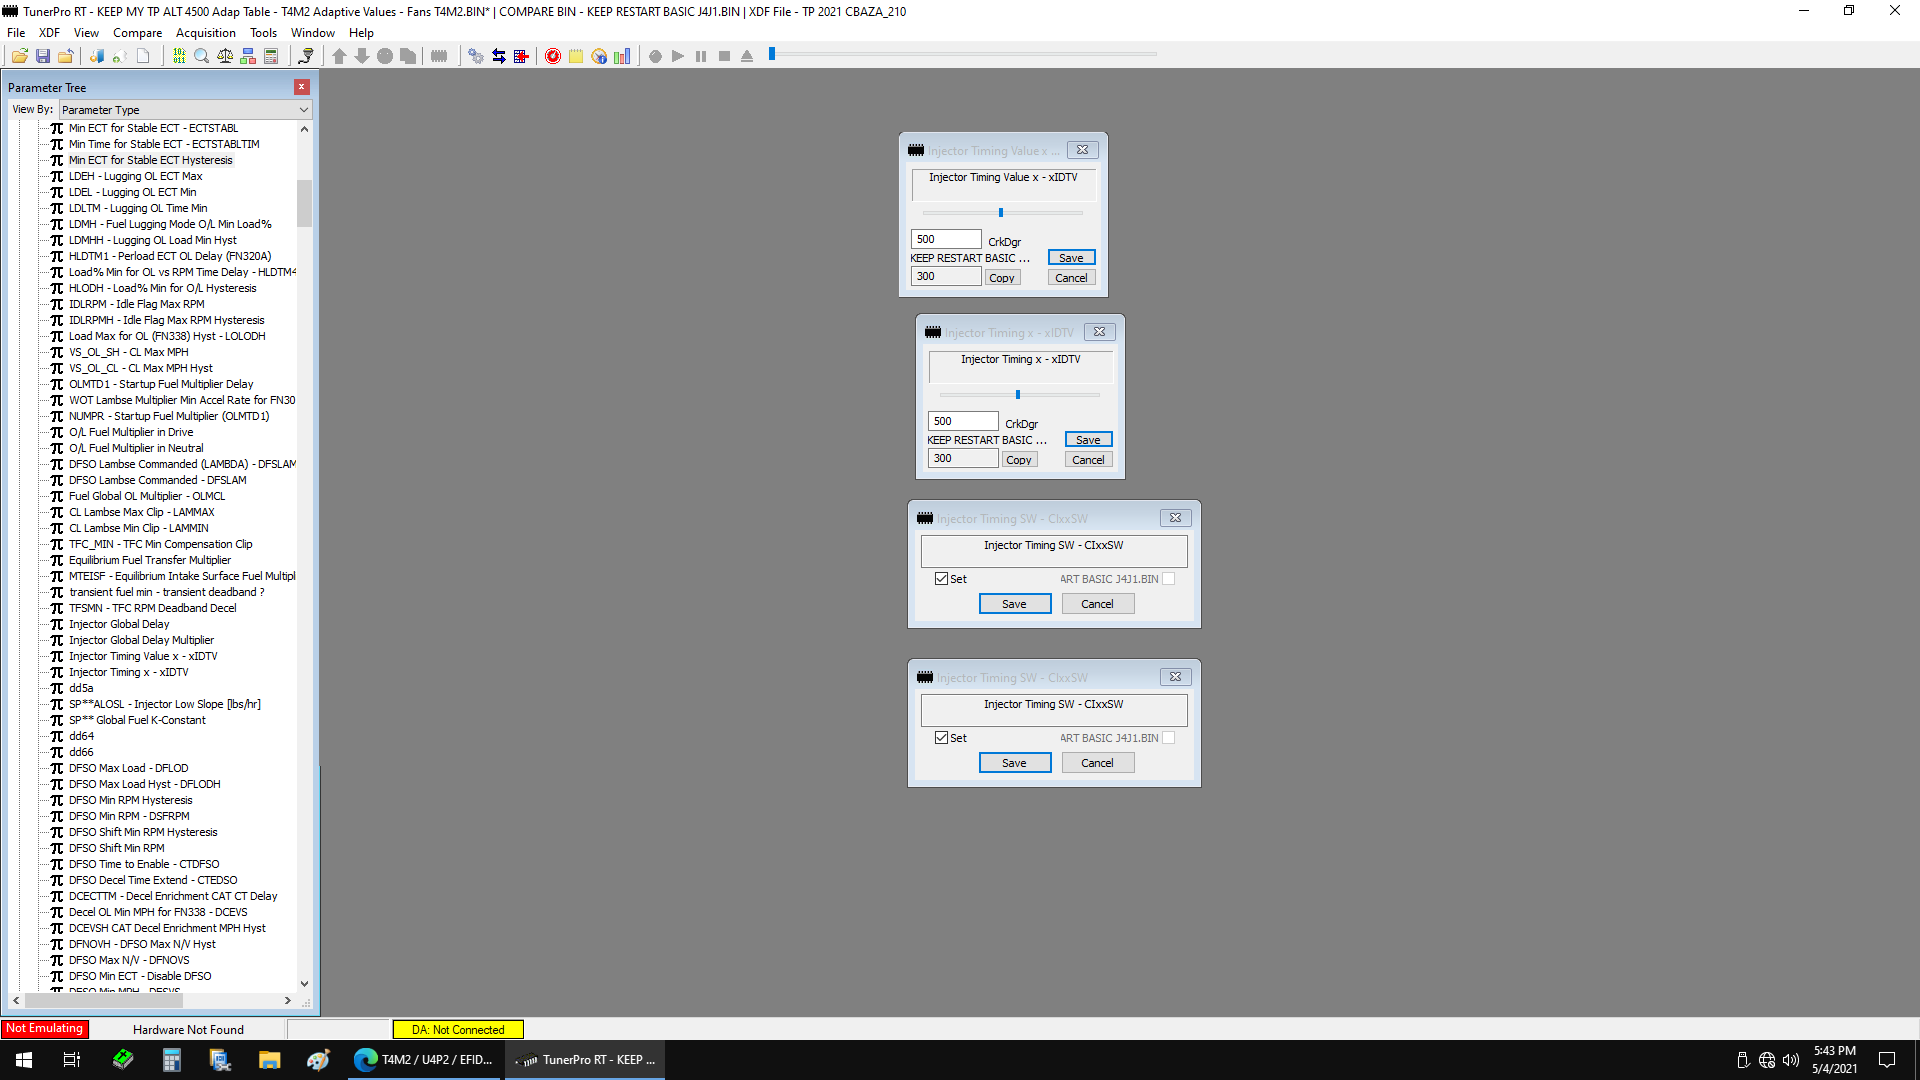Click the Open bin file folder icon
This screenshot has height=1080, width=1920.
19,56
